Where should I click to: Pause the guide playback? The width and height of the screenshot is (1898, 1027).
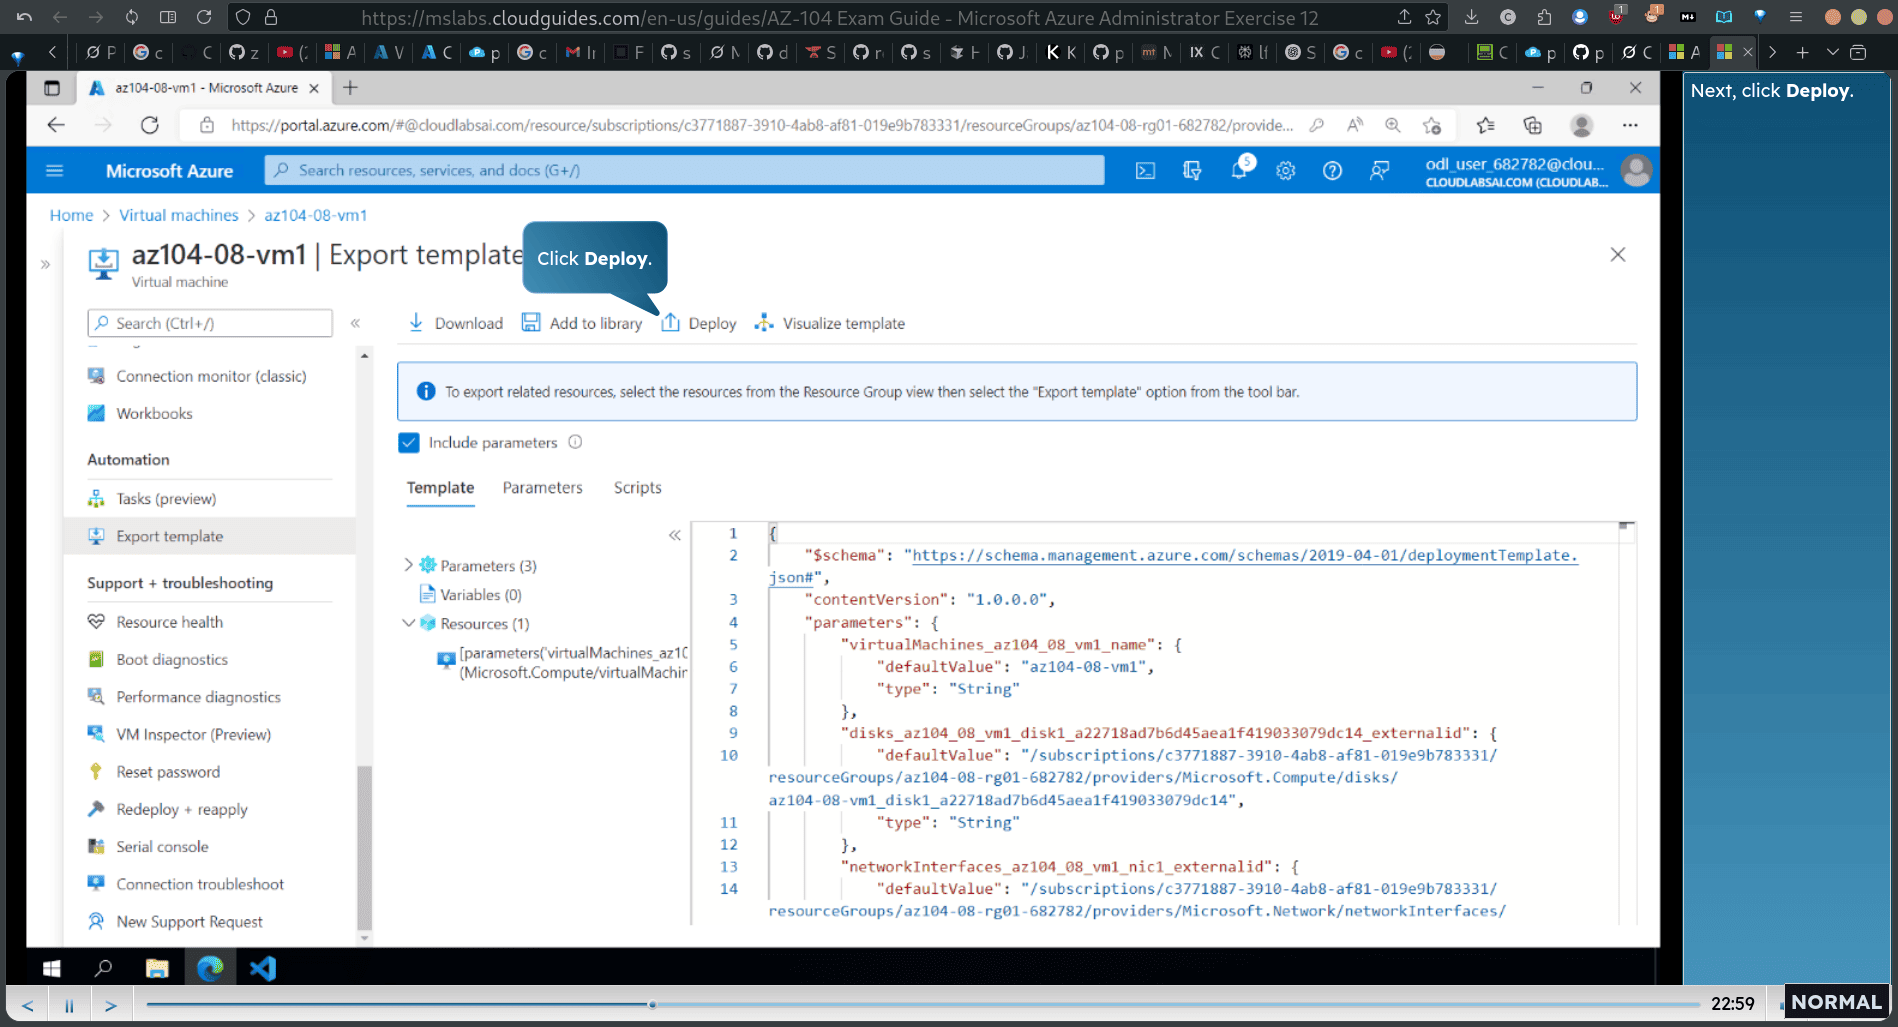(69, 1005)
